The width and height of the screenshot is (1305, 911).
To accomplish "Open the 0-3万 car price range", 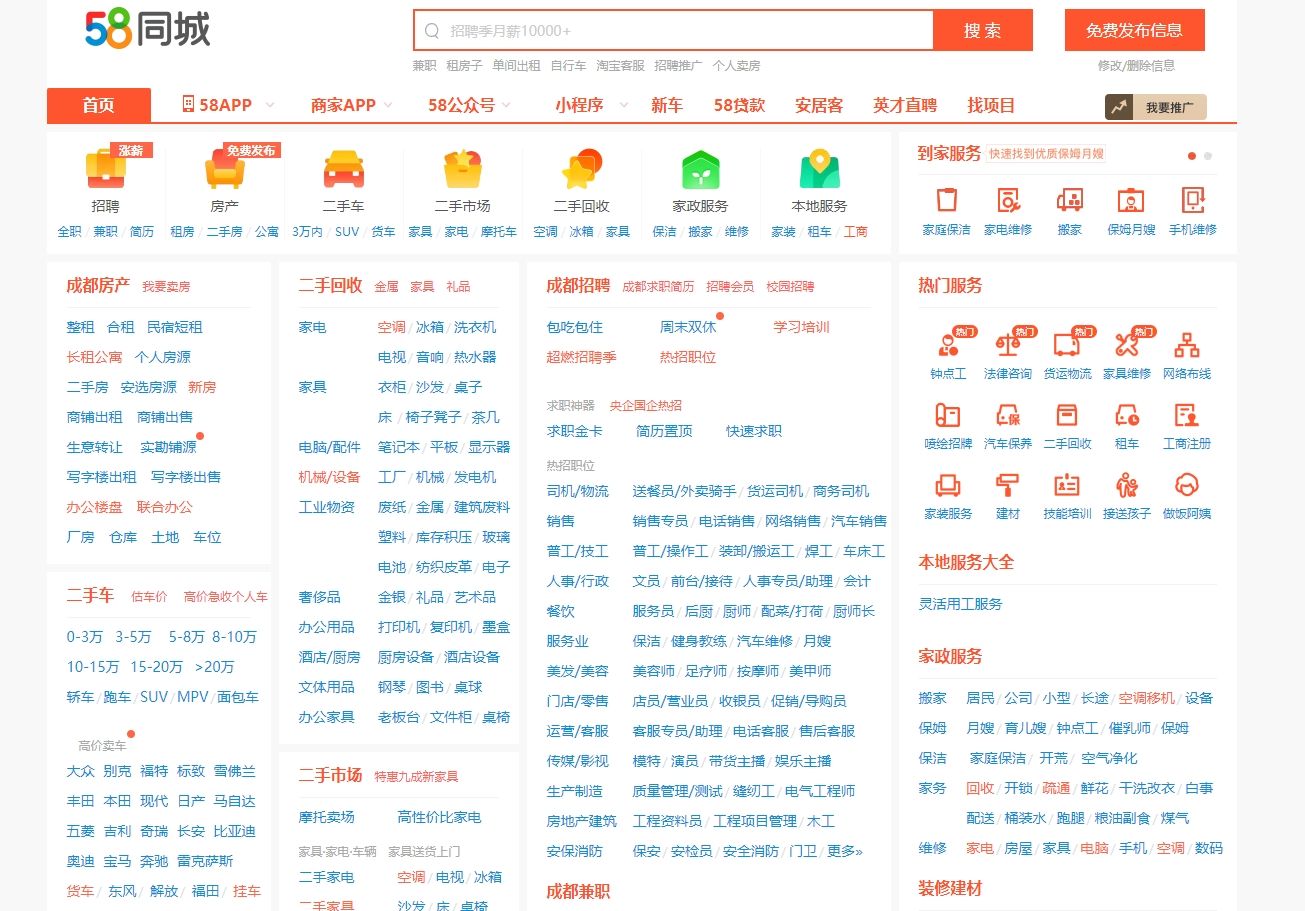I will [x=84, y=637].
